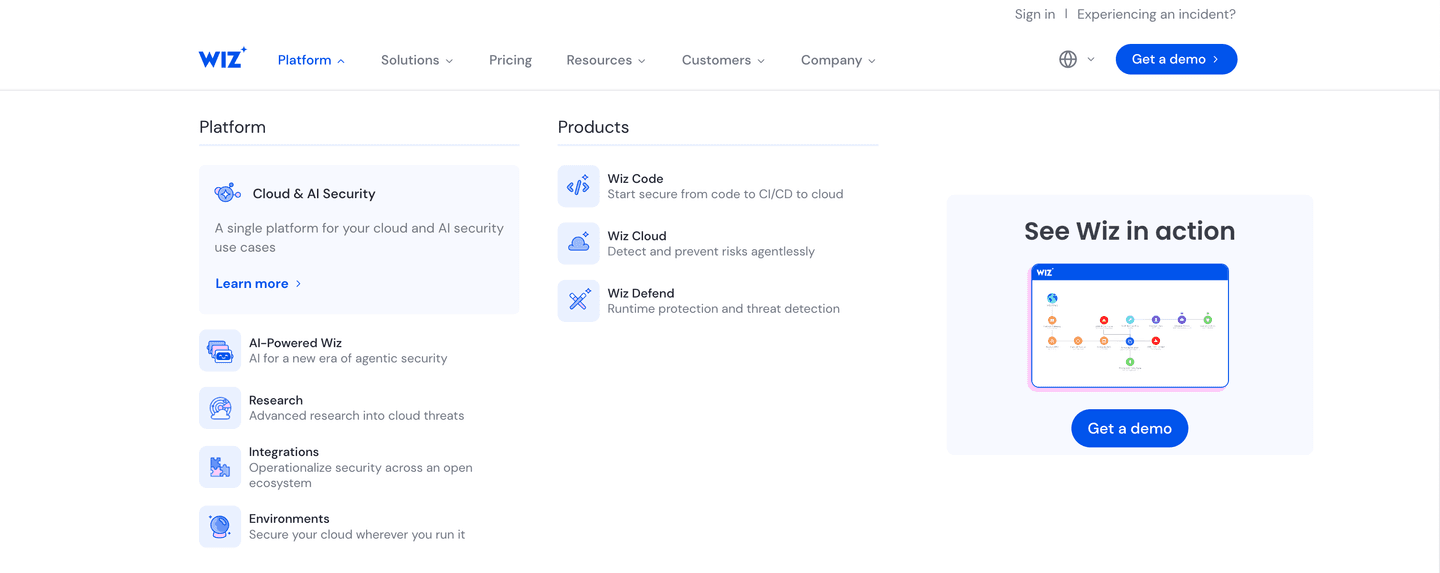
Task: Expand the Customers menu chevron
Action: click(x=761, y=61)
